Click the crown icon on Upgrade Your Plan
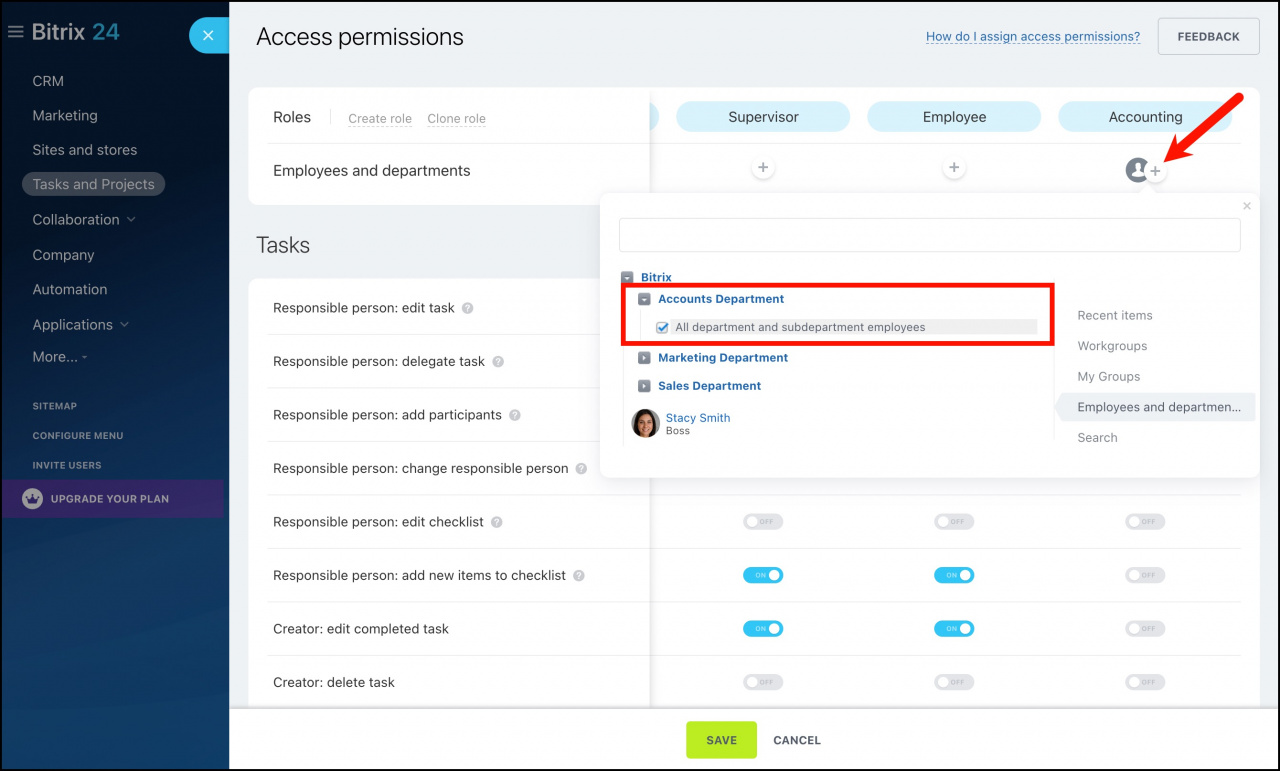1280x771 pixels. pos(33,498)
